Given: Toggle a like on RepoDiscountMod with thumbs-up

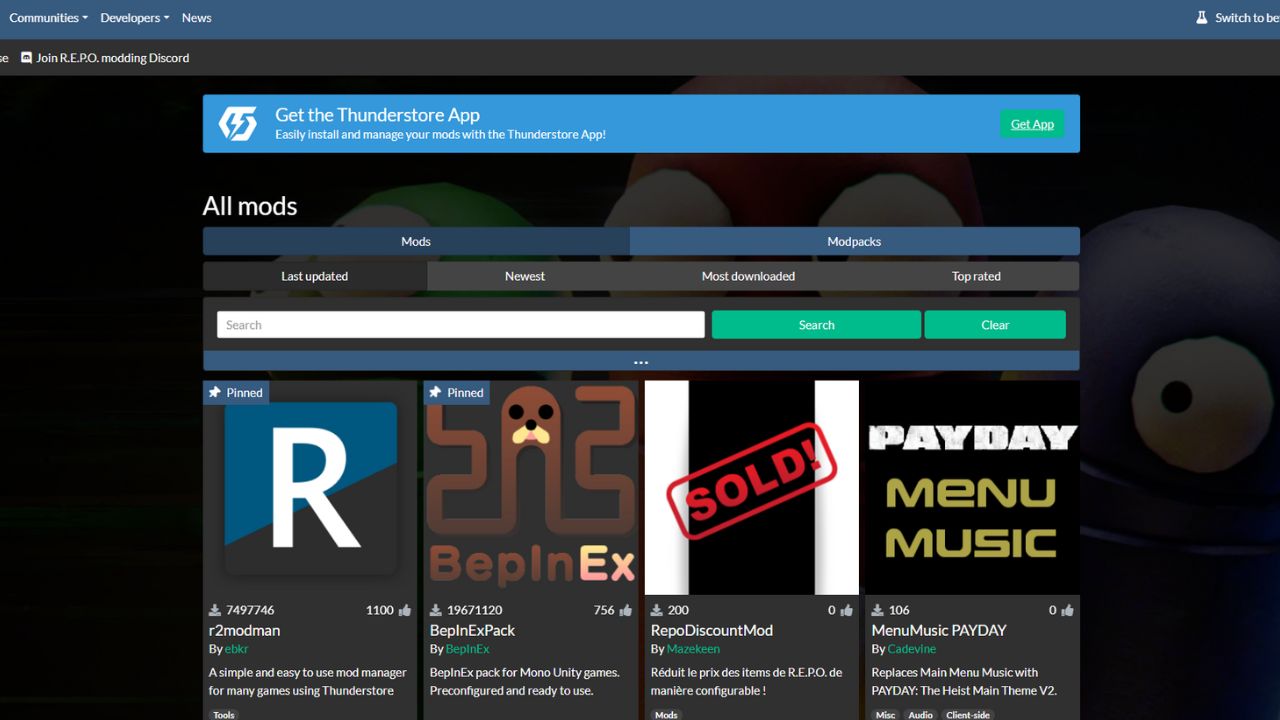Looking at the screenshot, I should click(845, 609).
